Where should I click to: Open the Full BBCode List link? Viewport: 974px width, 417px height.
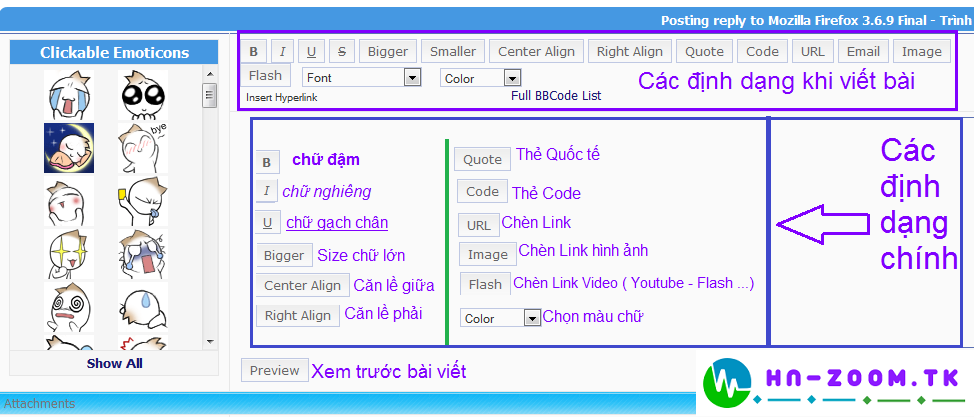[556, 96]
